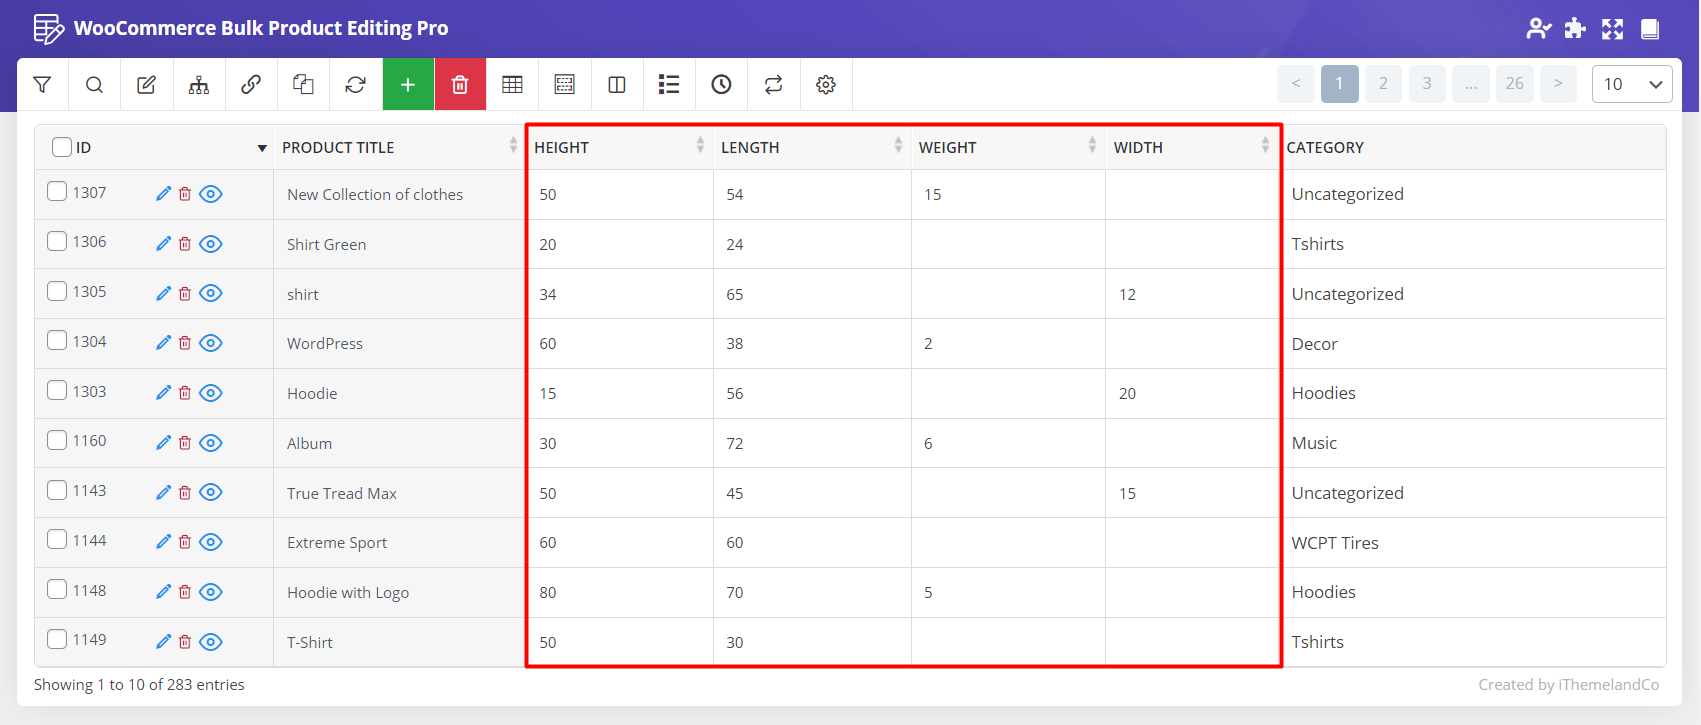Toggle full screen mode icon
The height and width of the screenshot is (725, 1701).
[1612, 29]
